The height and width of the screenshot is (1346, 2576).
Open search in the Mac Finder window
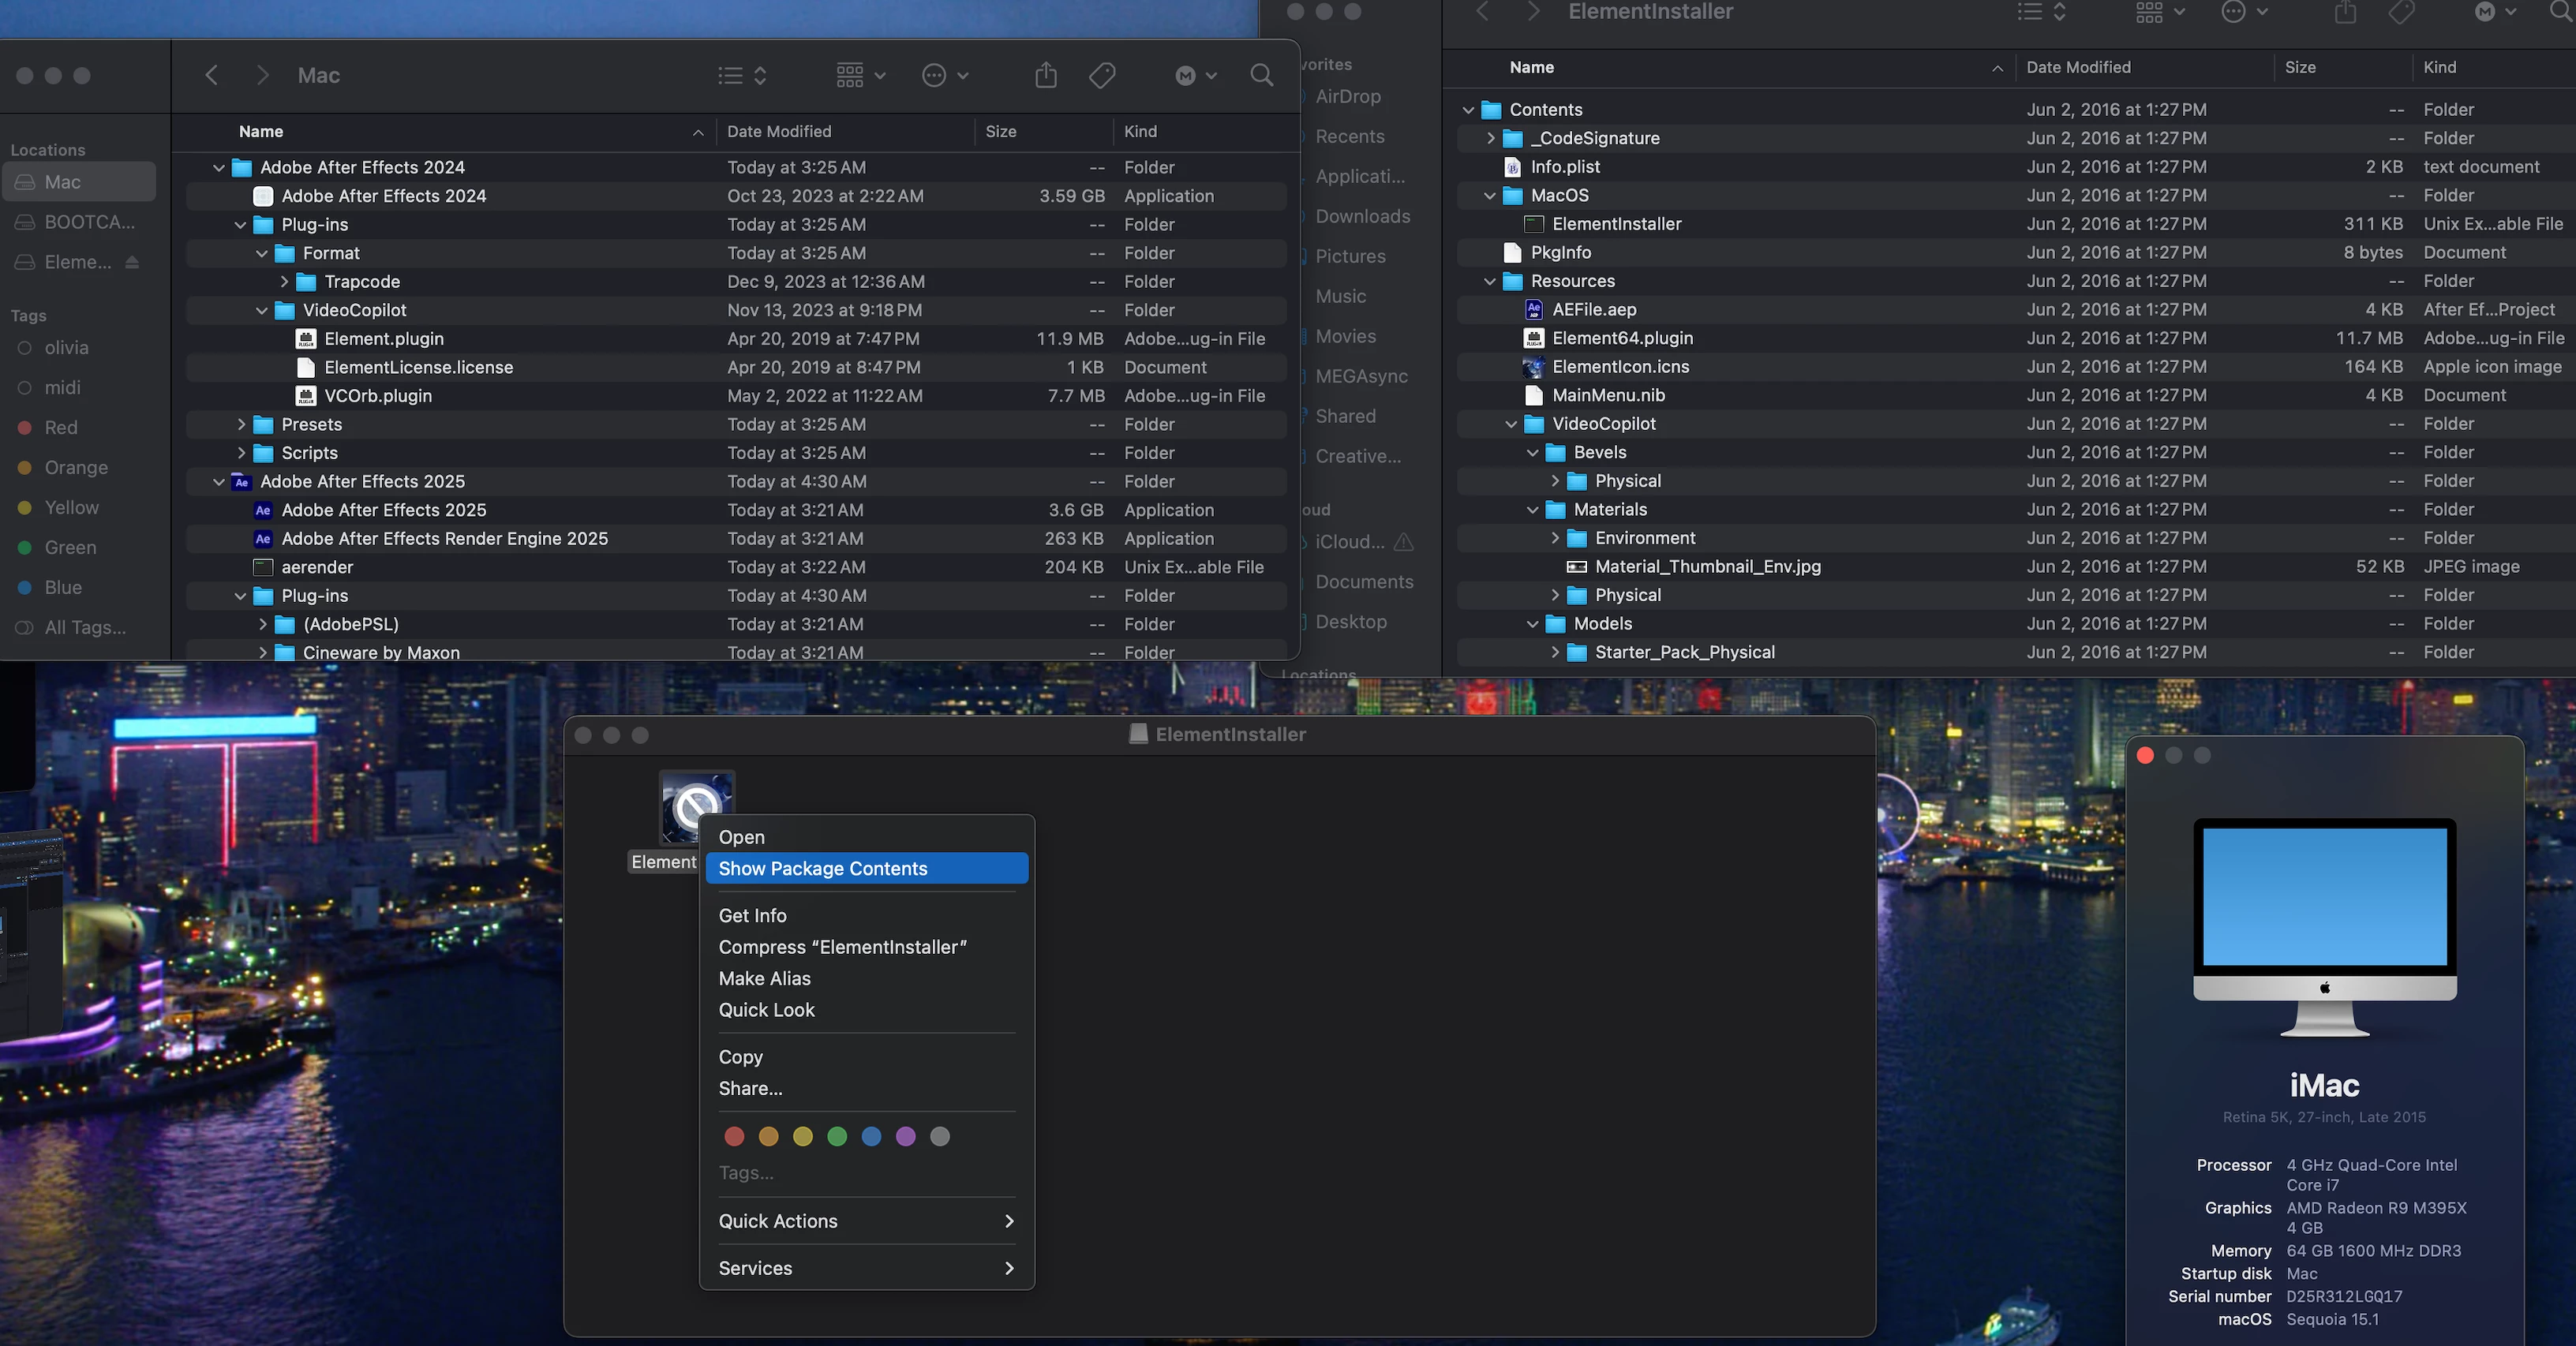pyautogui.click(x=1262, y=75)
